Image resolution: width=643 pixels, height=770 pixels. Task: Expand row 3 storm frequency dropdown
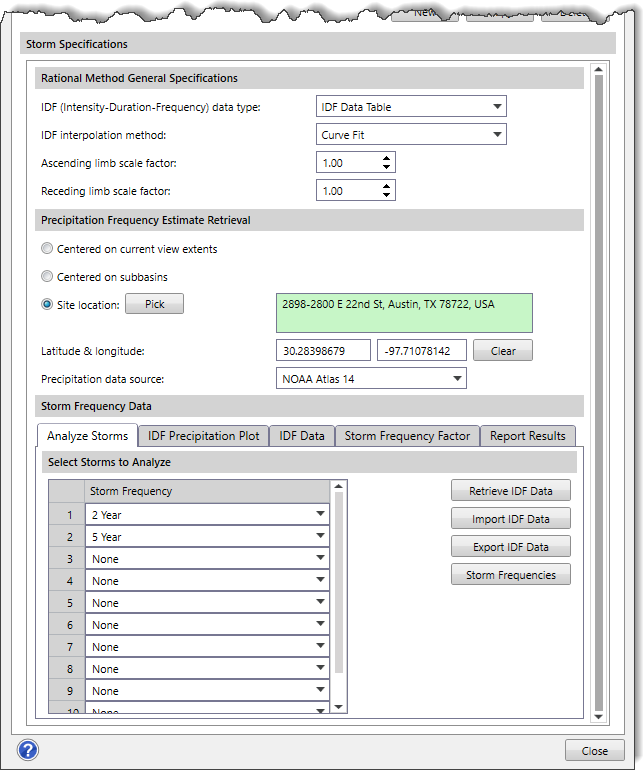(x=320, y=558)
